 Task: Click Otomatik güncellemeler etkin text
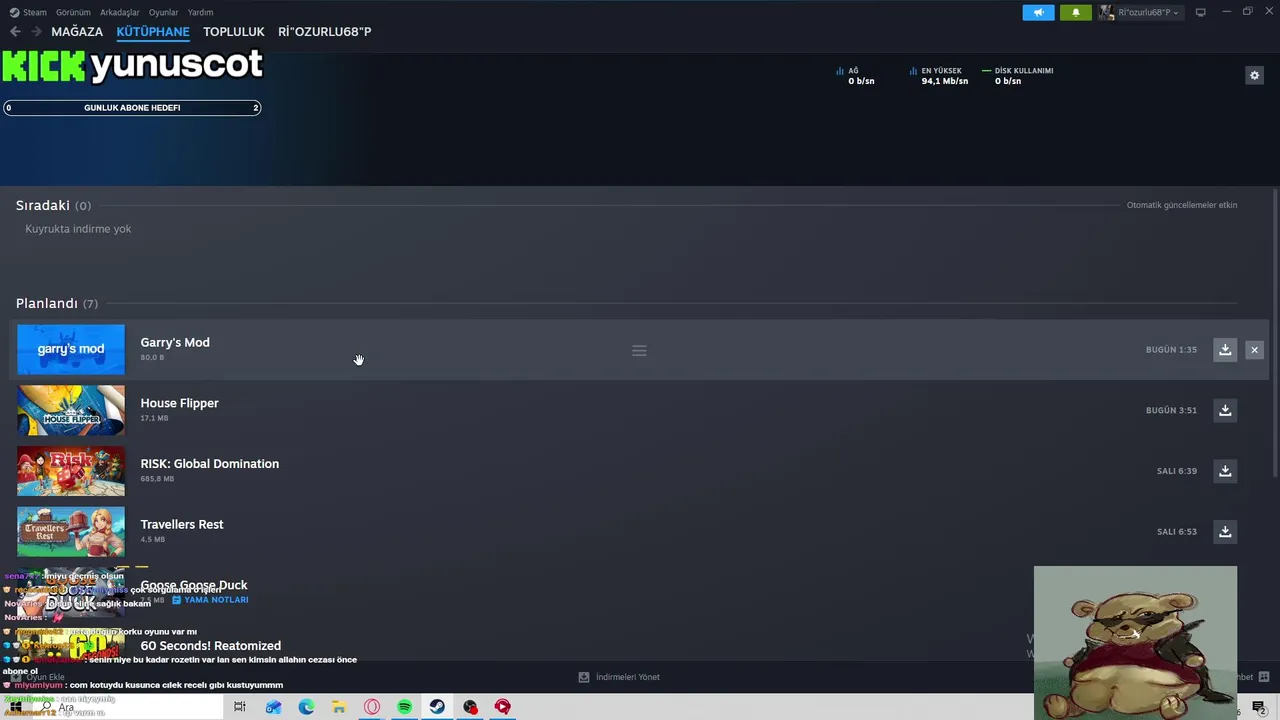pyautogui.click(x=1182, y=205)
